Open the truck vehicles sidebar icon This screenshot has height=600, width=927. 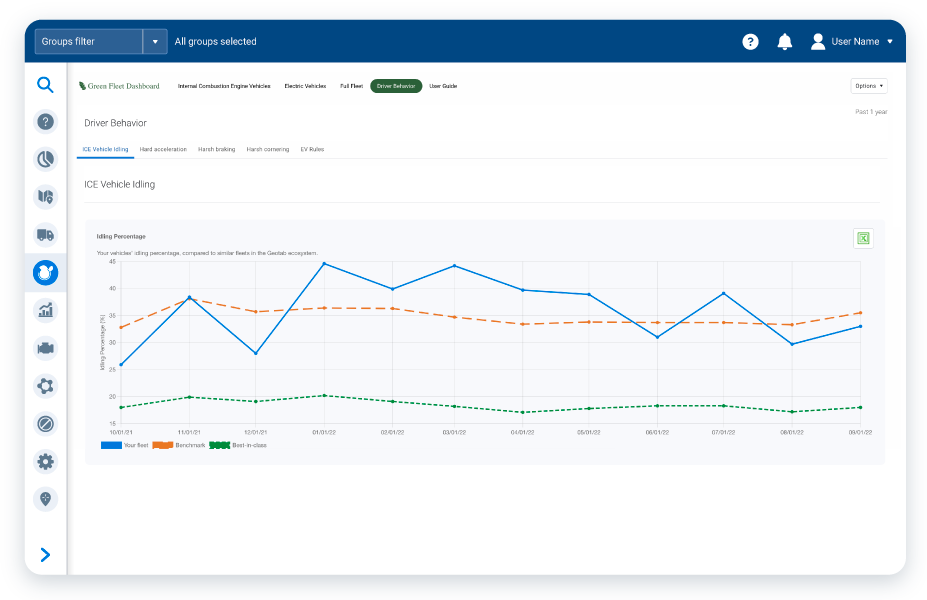coord(45,235)
